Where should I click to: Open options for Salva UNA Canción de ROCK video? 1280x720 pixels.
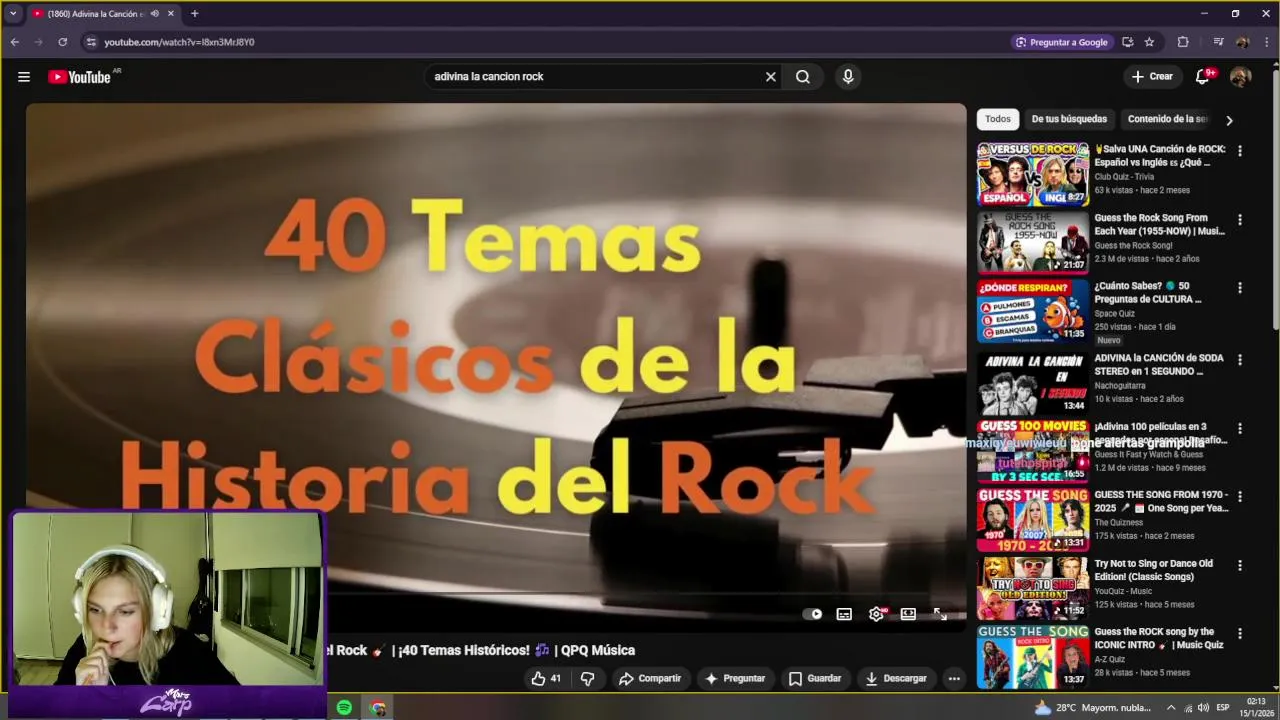pos(1240,151)
